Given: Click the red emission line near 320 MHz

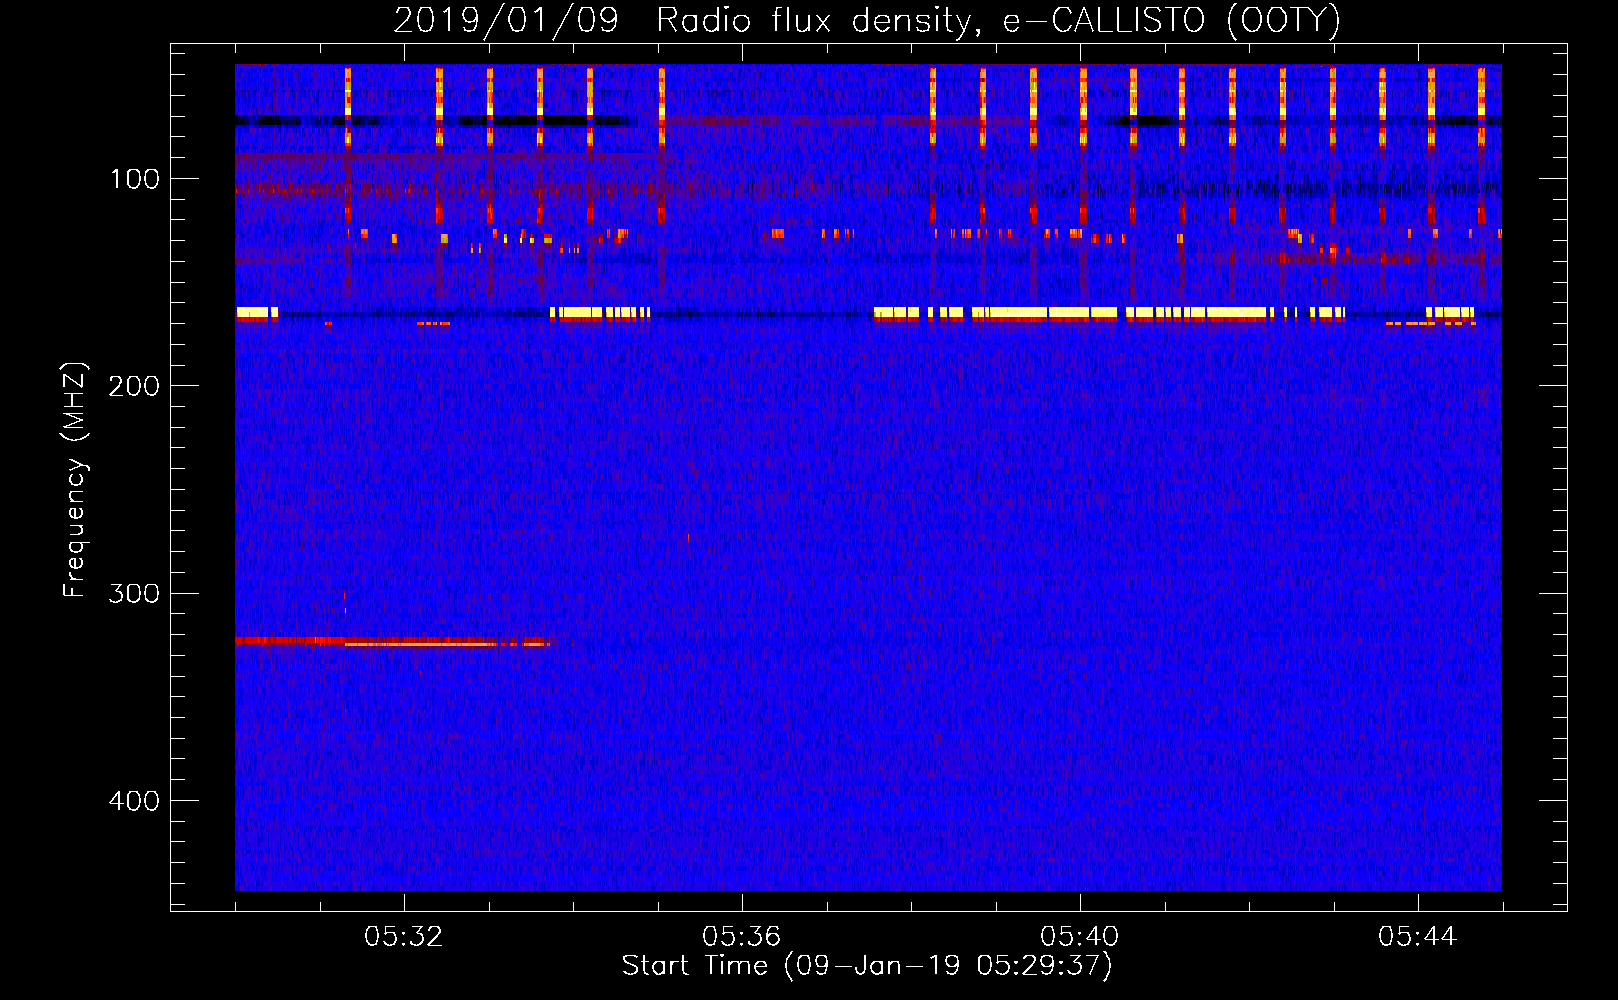Looking at the screenshot, I should 392,641.
